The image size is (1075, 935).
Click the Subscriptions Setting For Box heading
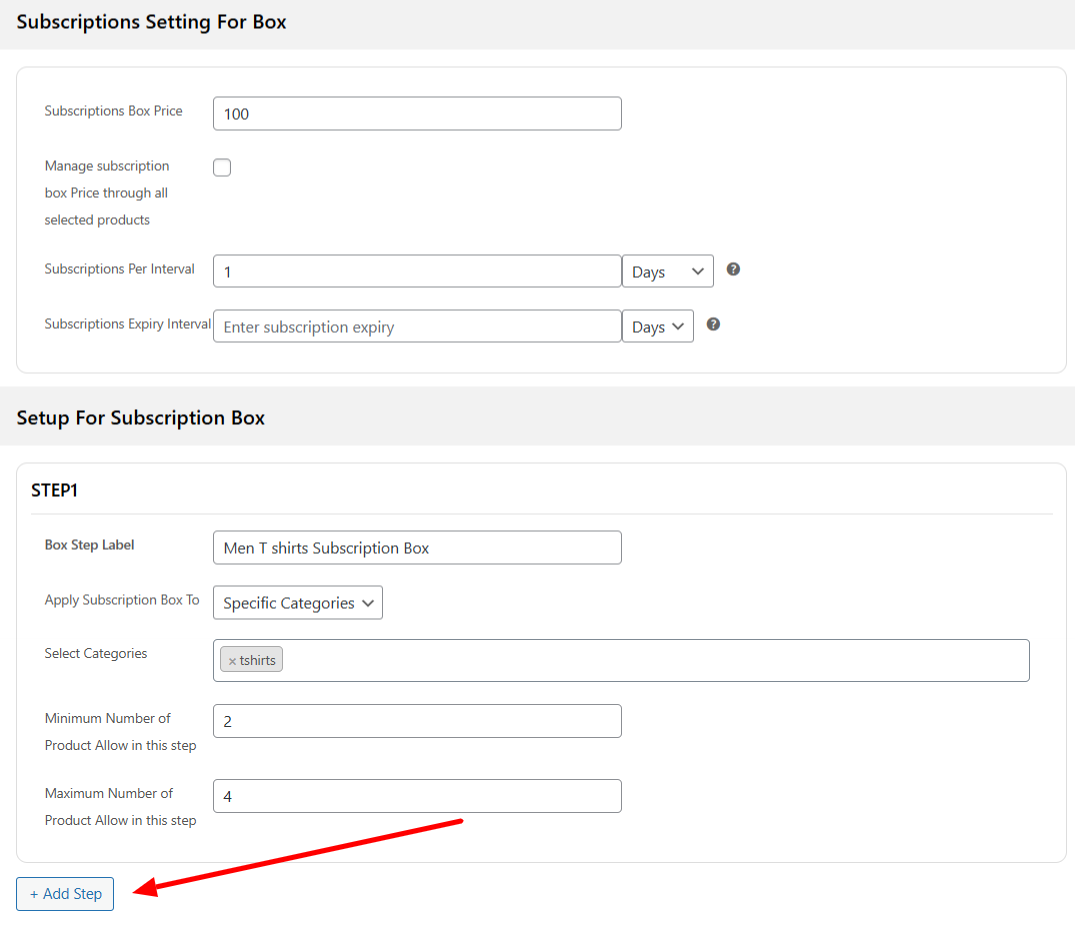click(x=151, y=22)
